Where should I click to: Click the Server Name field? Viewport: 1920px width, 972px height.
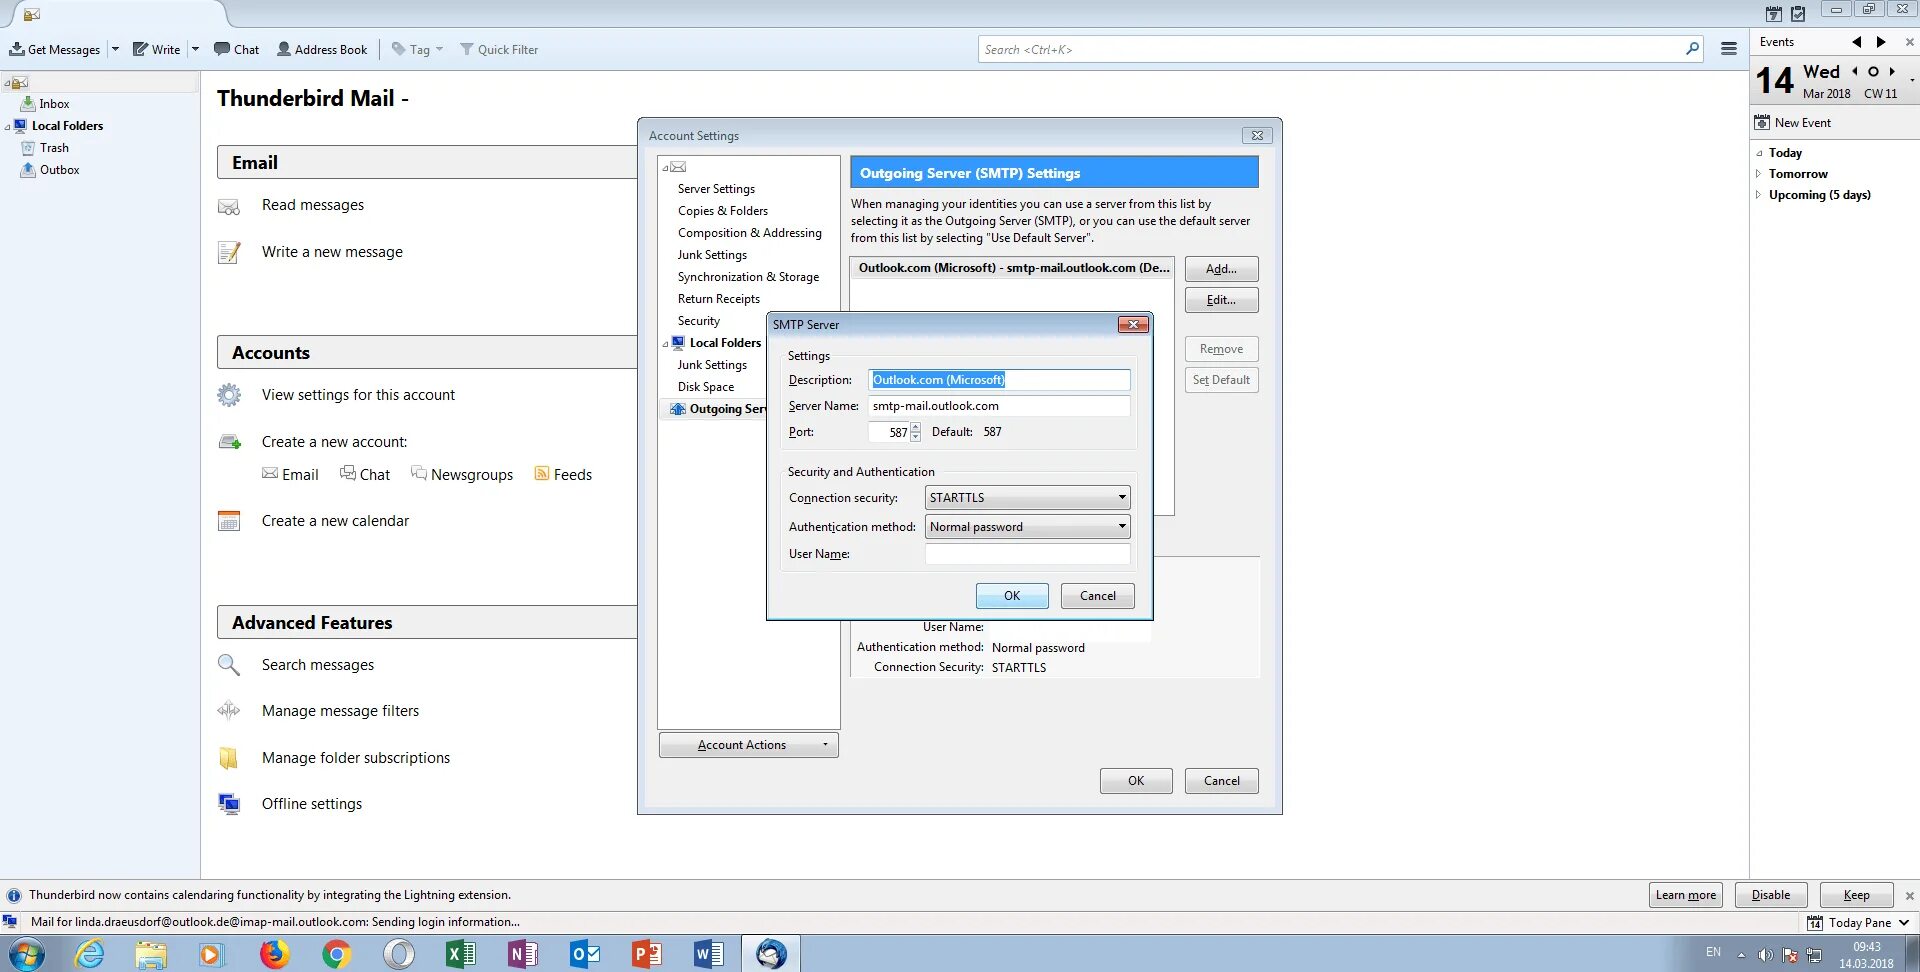(999, 406)
